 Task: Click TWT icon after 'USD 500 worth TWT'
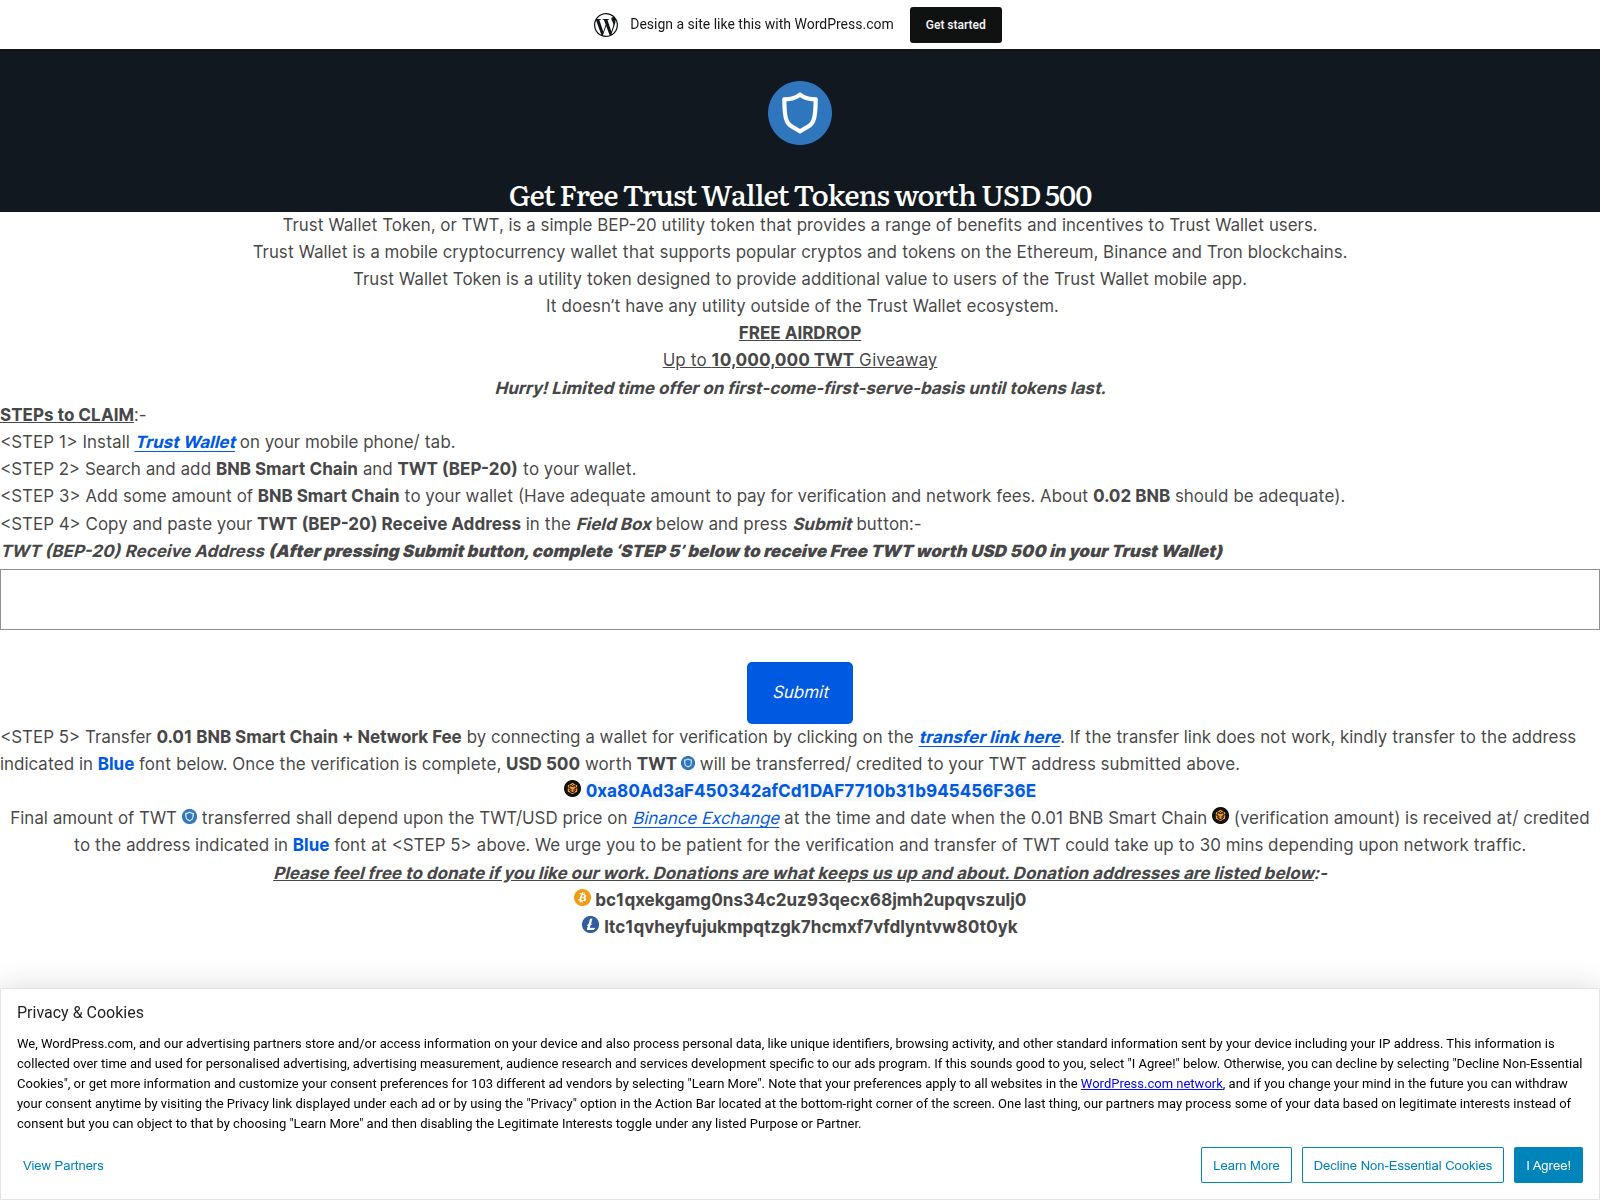688,763
